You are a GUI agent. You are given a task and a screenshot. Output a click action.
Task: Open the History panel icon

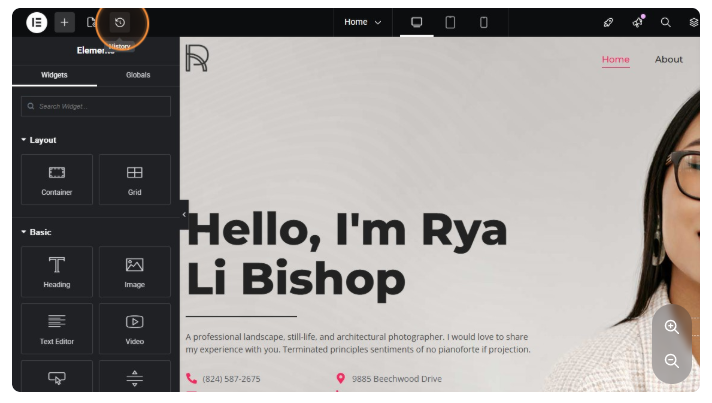point(120,22)
